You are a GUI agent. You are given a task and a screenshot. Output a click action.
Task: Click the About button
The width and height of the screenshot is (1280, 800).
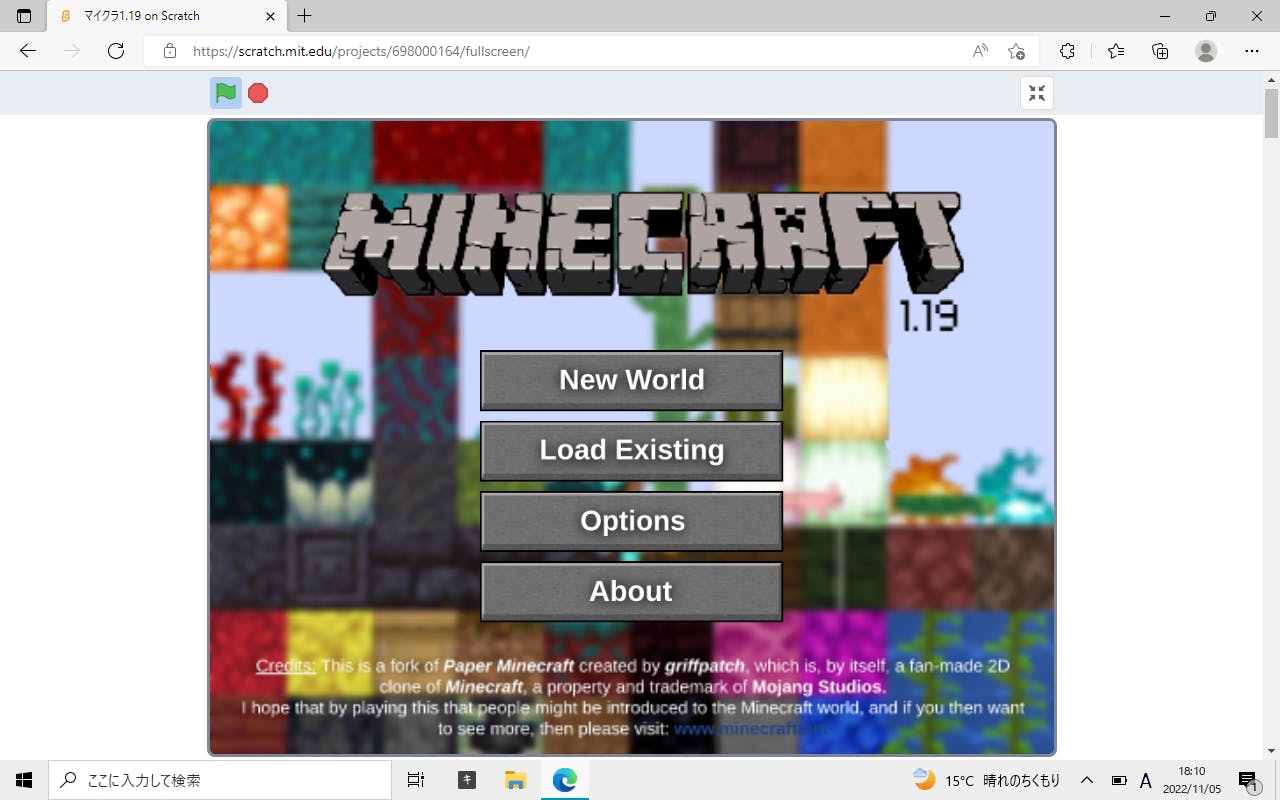(631, 591)
